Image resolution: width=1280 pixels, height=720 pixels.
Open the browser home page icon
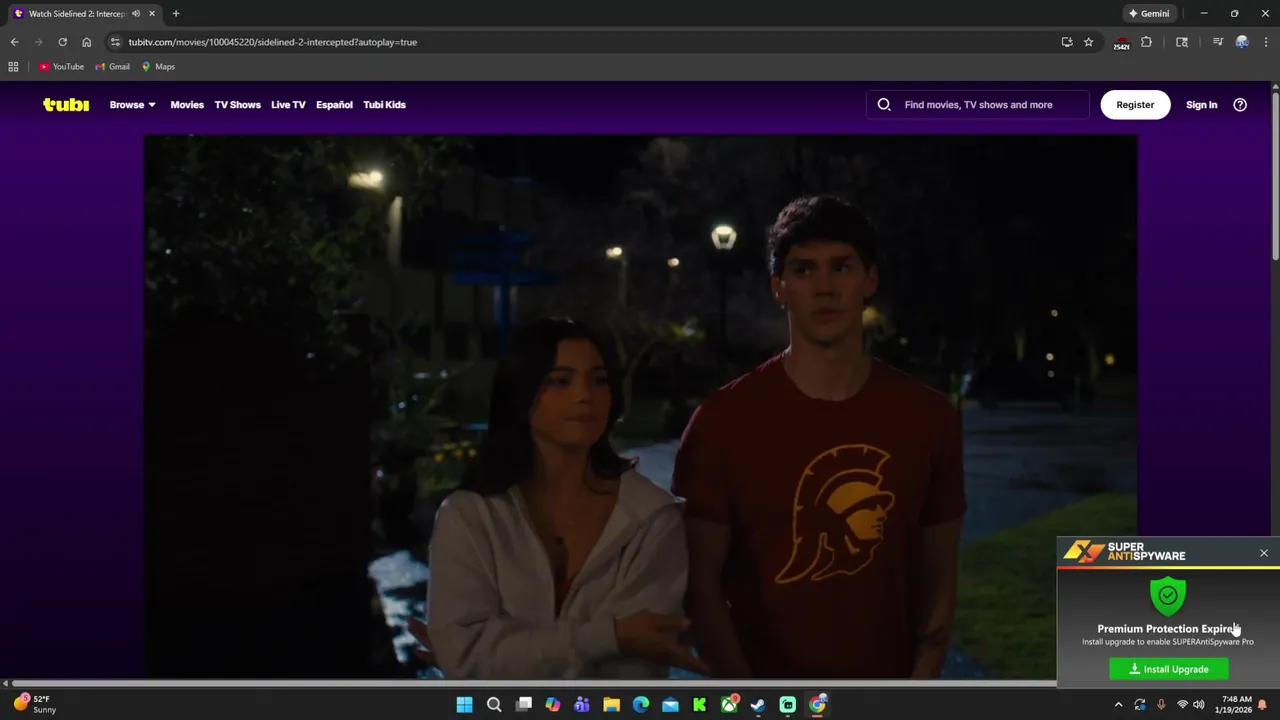pos(86,42)
